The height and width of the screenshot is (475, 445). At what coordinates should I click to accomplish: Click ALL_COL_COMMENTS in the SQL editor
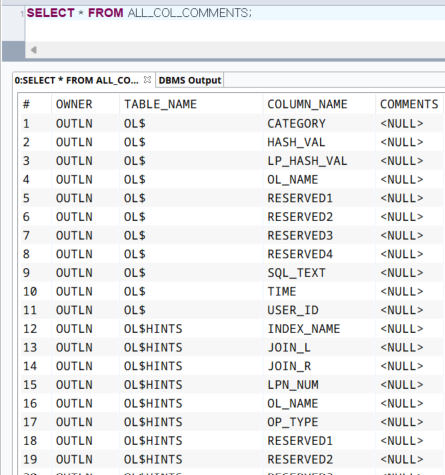tap(189, 13)
